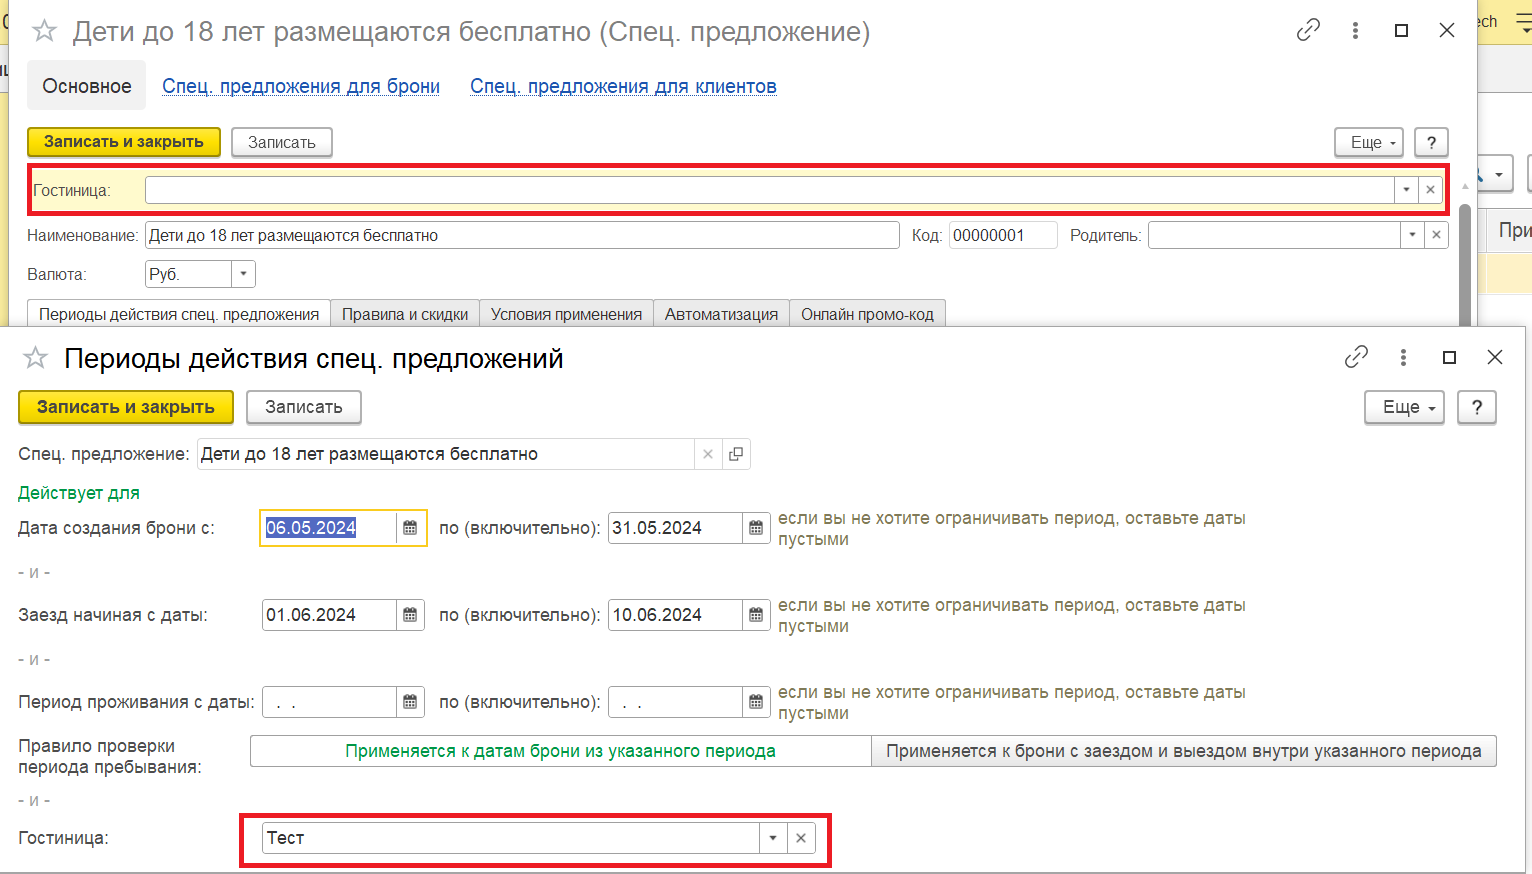Clear the 'Спец. предложение' field
Screen dimensions: 1532x874
tap(707, 454)
